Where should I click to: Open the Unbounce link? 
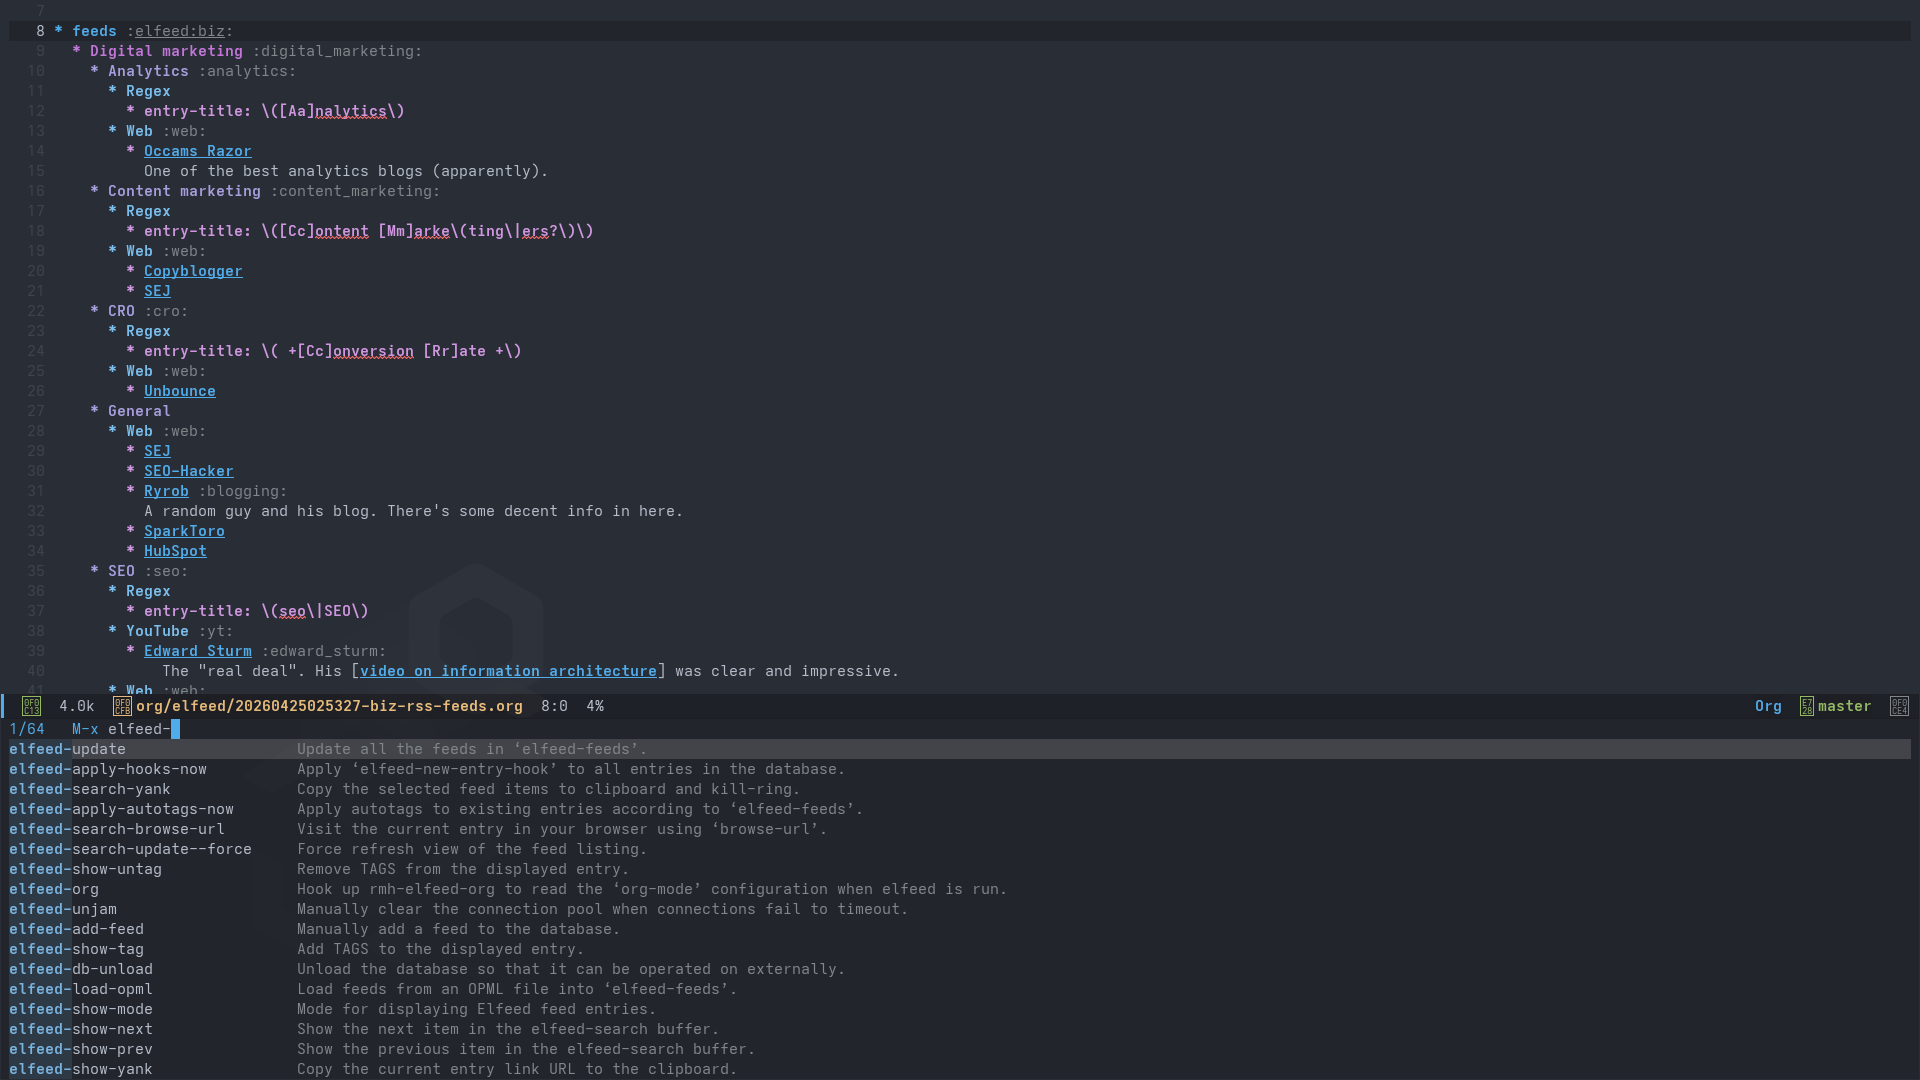coord(179,391)
